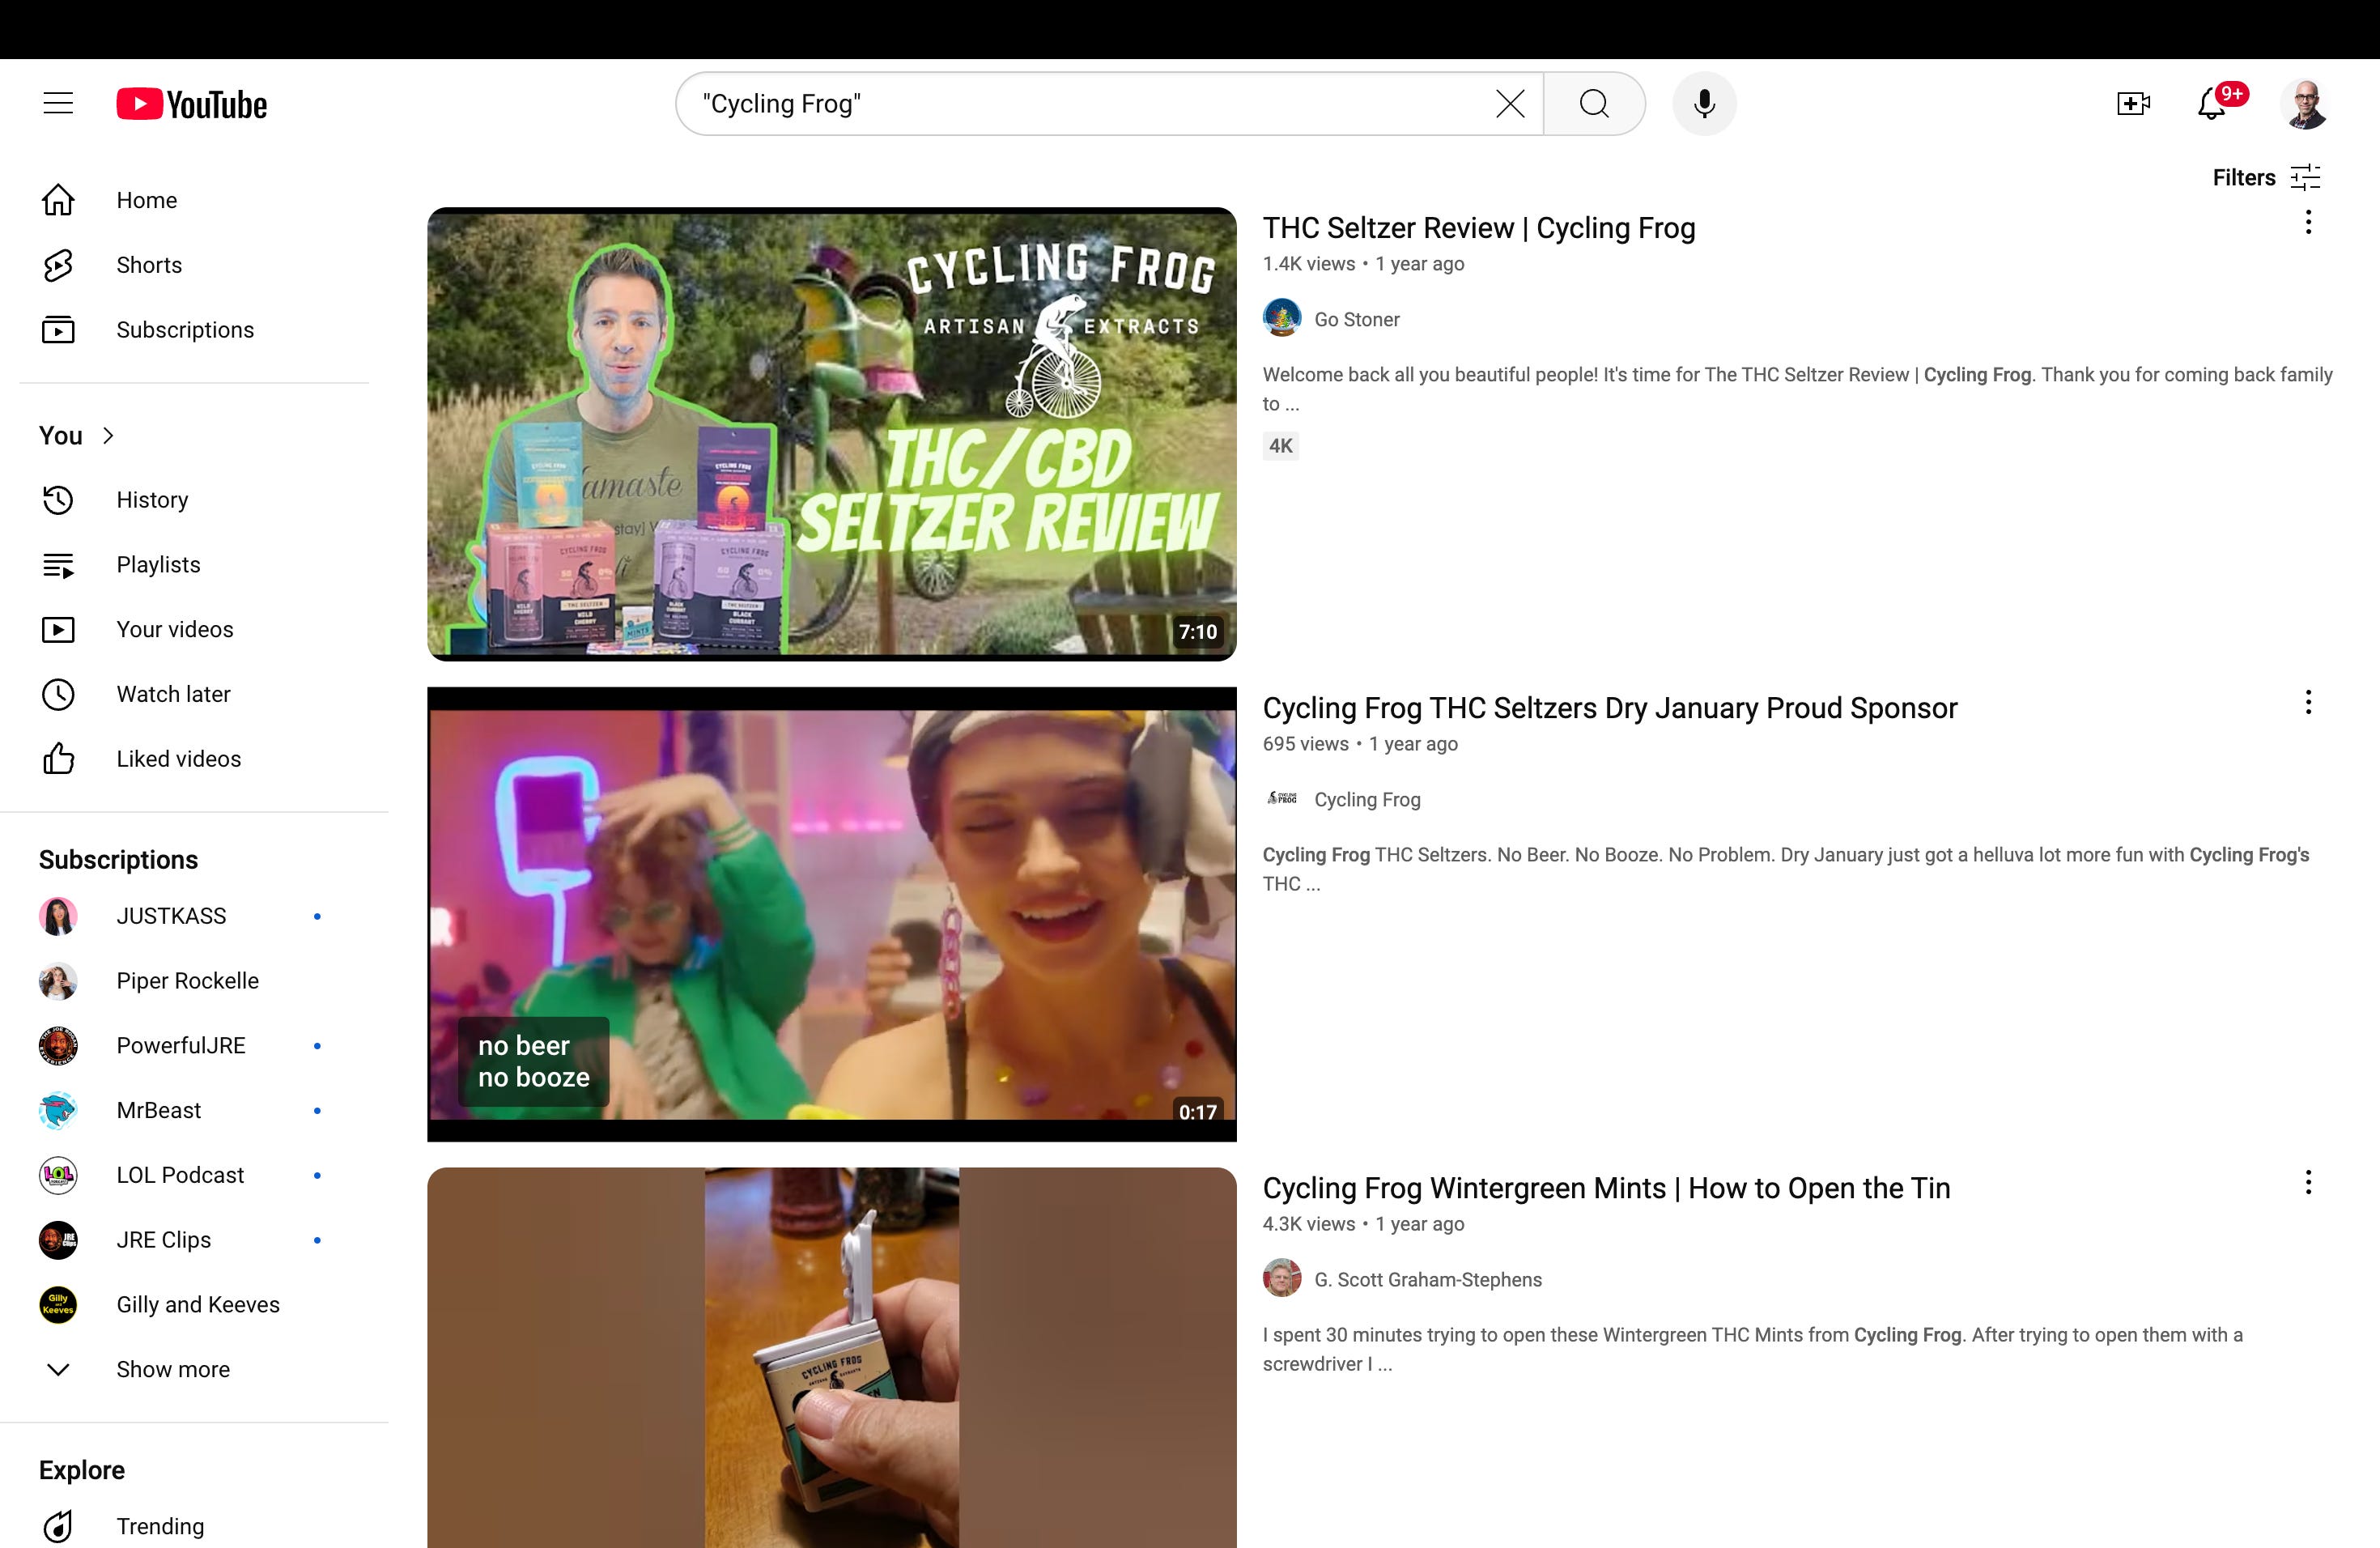This screenshot has width=2380, height=1548.
Task: Open options for Wintergreen Mints video
Action: point(2308,1182)
